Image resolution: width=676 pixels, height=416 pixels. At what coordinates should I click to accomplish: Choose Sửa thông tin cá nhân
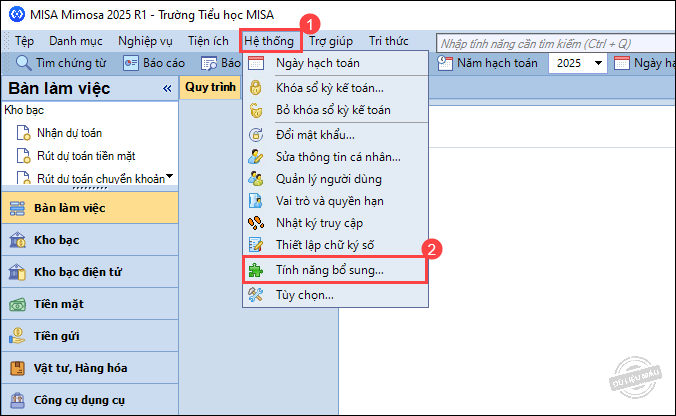(335, 157)
